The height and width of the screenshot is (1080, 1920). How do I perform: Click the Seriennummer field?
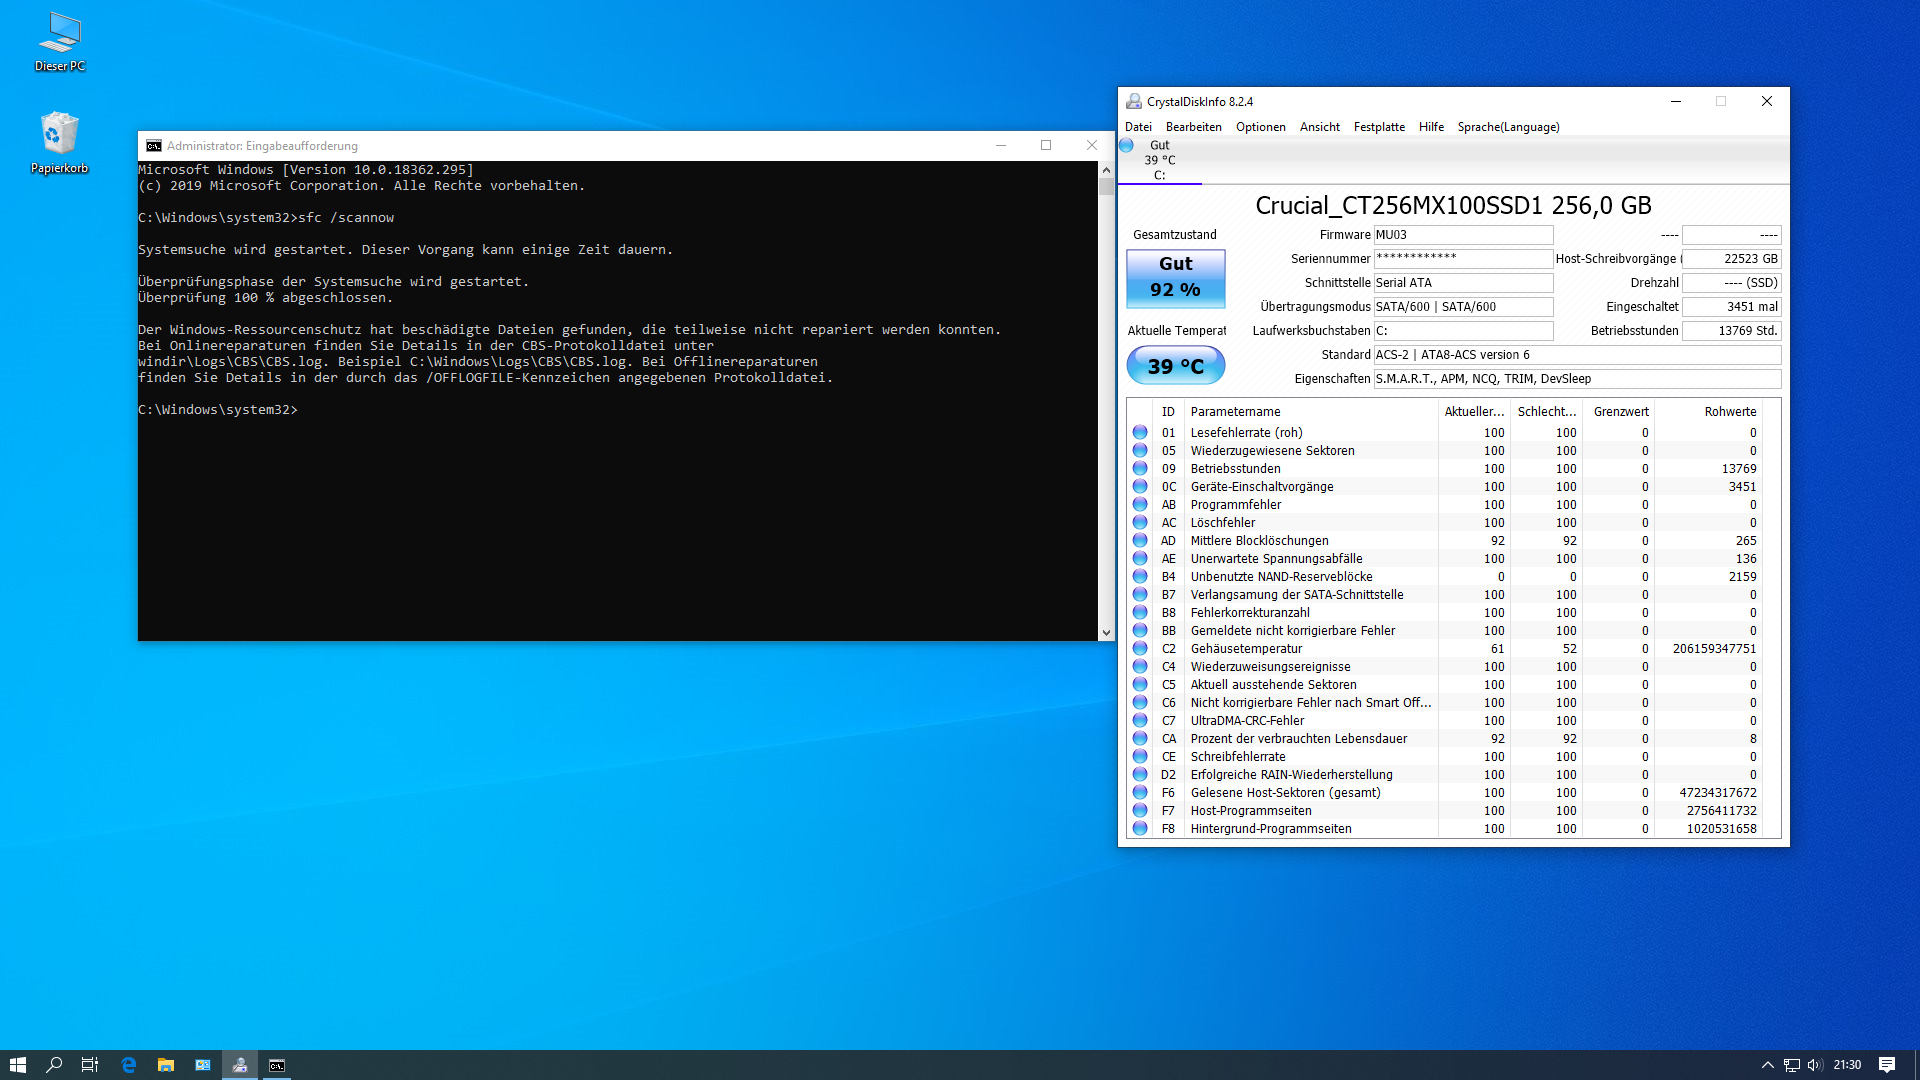(x=1462, y=259)
